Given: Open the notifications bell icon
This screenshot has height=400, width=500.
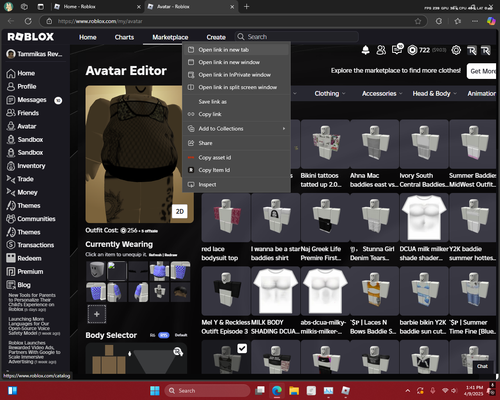Looking at the screenshot, I should pyautogui.click(x=366, y=50).
